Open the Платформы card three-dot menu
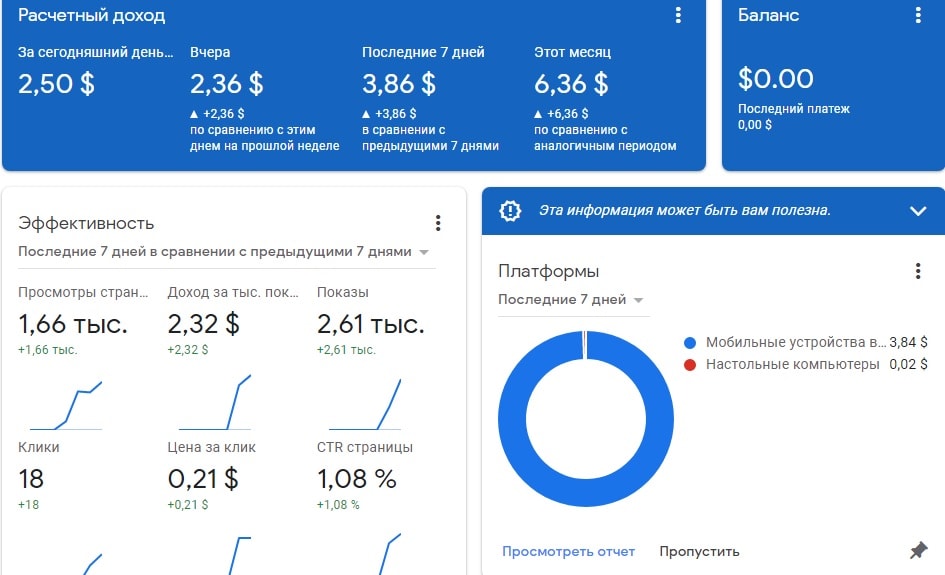Image resolution: width=945 pixels, height=575 pixels. tap(918, 271)
